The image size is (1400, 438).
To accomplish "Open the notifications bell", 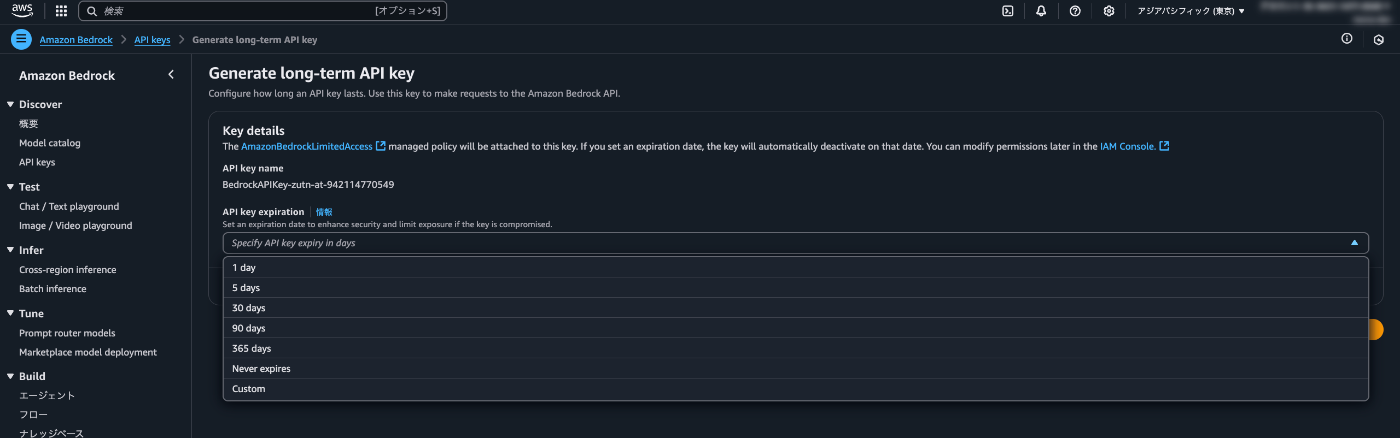I will pyautogui.click(x=1041, y=11).
